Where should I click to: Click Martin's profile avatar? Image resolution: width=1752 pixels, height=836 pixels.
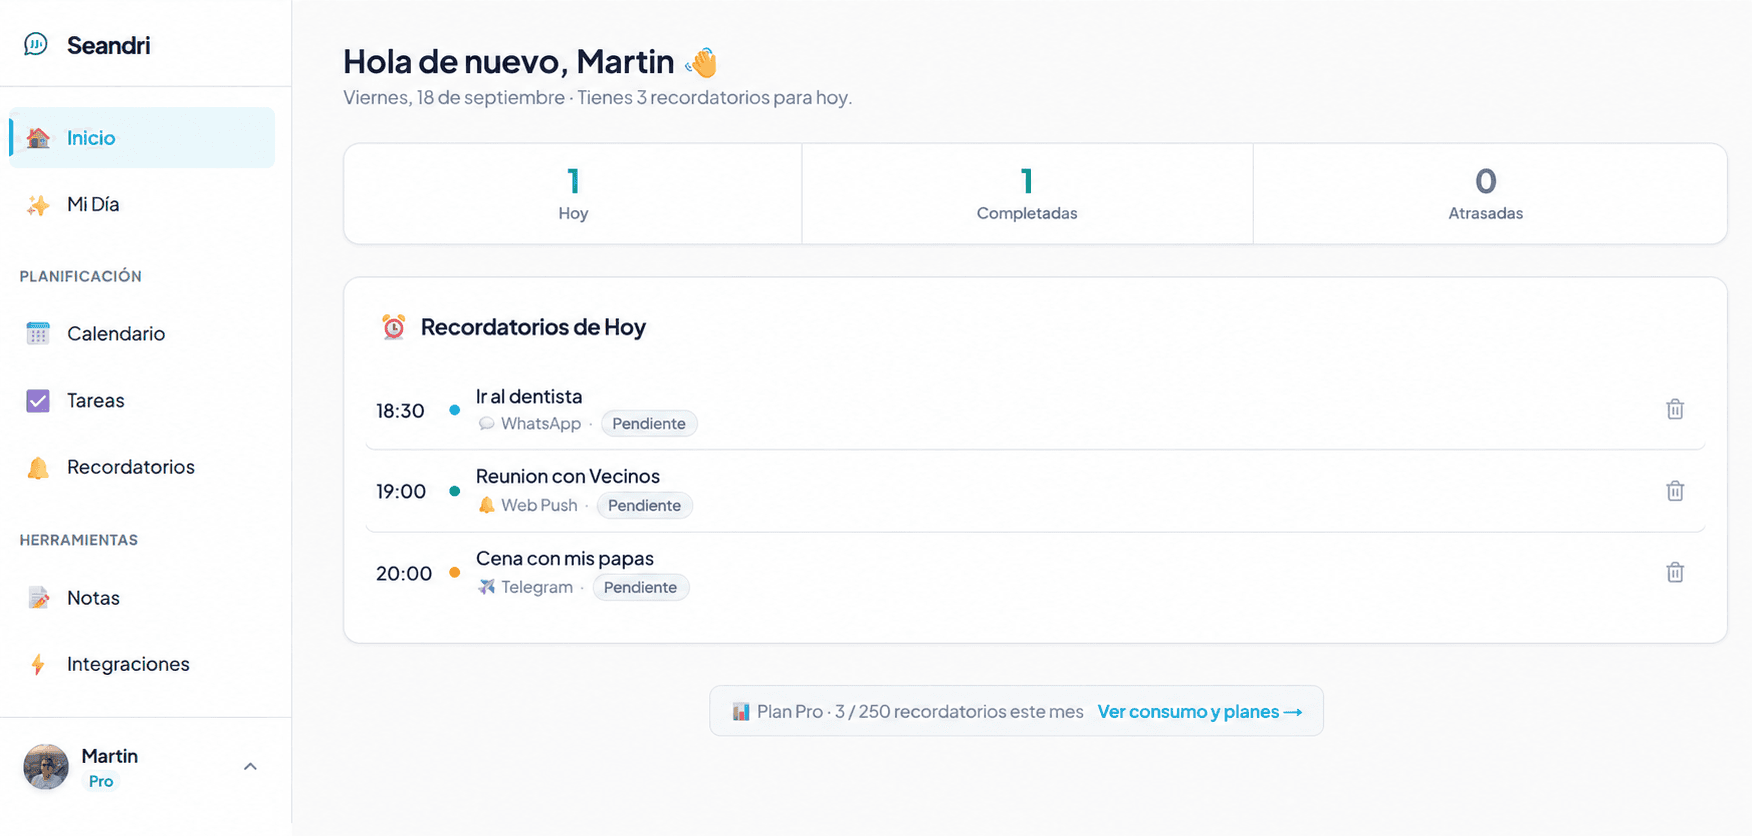(x=46, y=767)
